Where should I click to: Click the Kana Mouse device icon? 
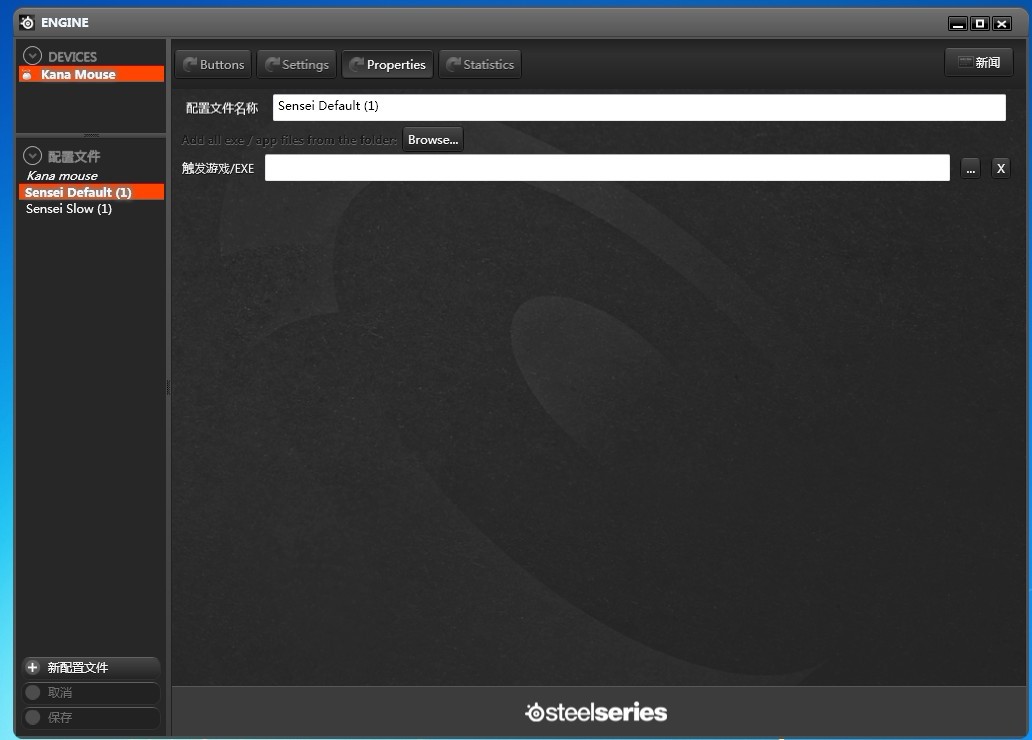[x=27, y=74]
